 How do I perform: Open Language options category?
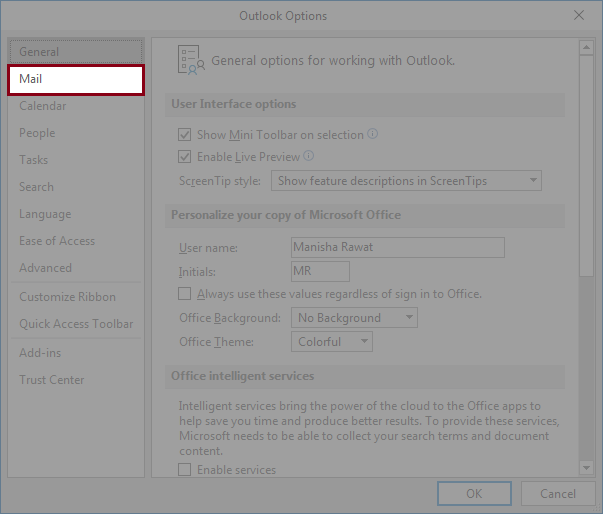[76, 214]
